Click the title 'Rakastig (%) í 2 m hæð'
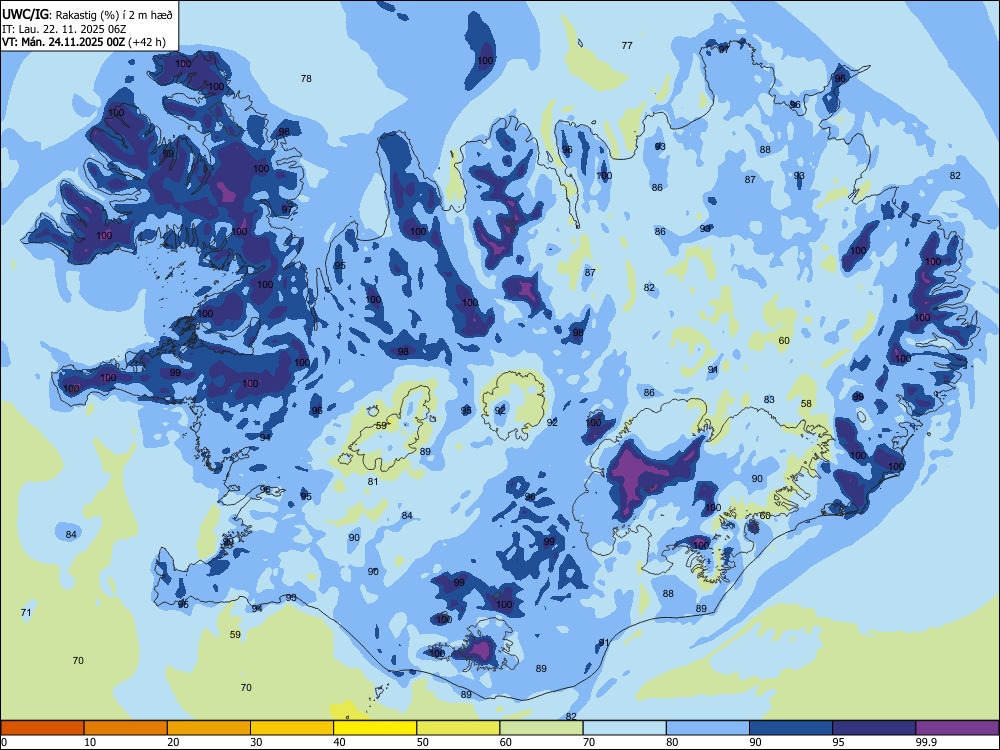This screenshot has width=1000, height=750. (x=114, y=15)
